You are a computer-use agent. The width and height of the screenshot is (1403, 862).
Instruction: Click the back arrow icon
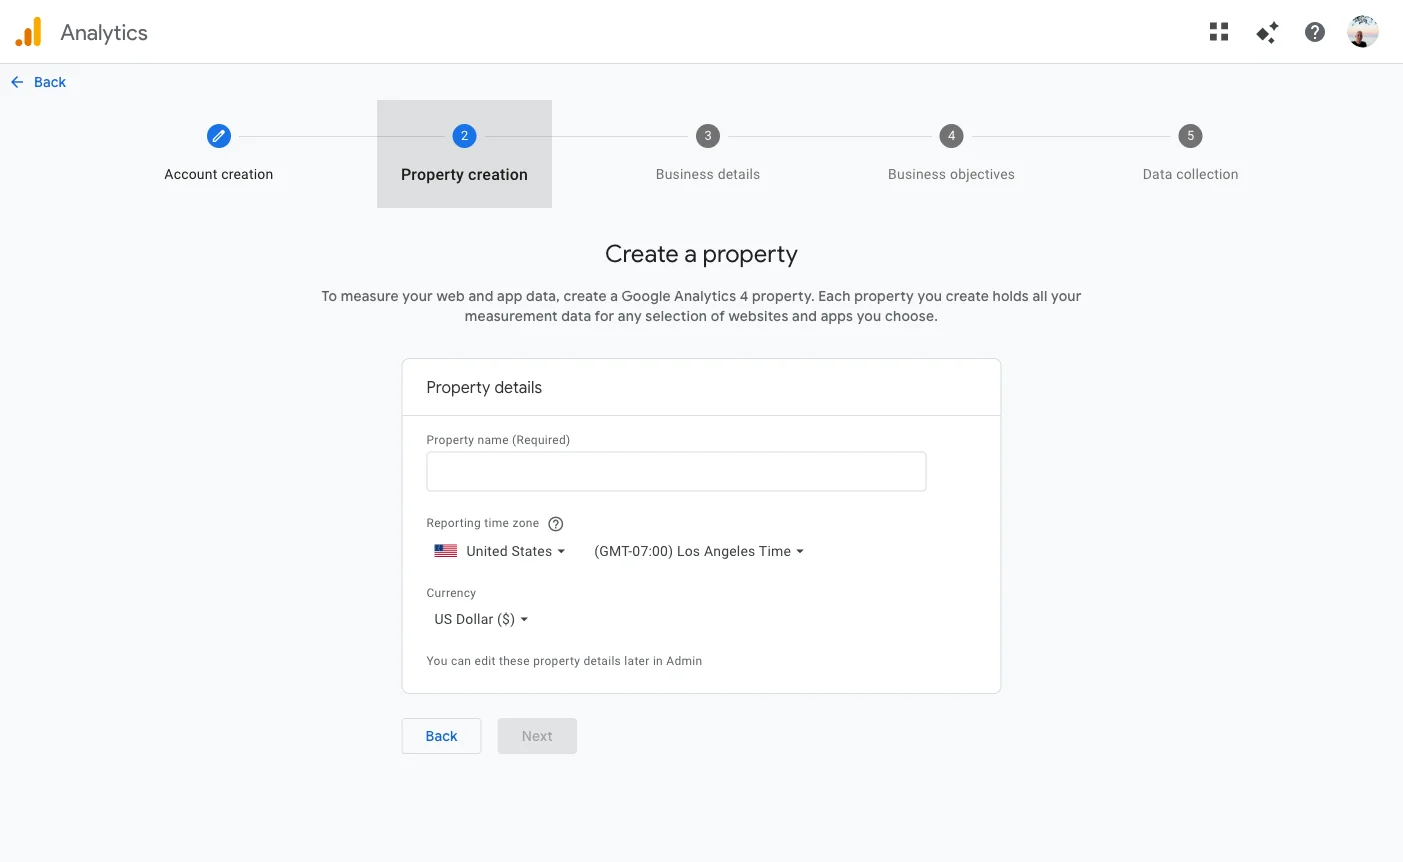(x=16, y=81)
